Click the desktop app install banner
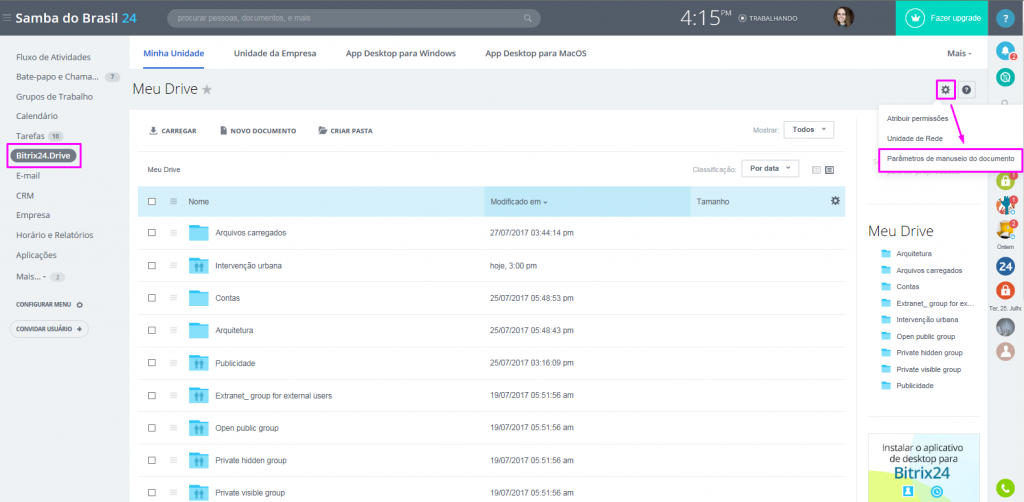The width and height of the screenshot is (1024, 502). click(x=923, y=467)
